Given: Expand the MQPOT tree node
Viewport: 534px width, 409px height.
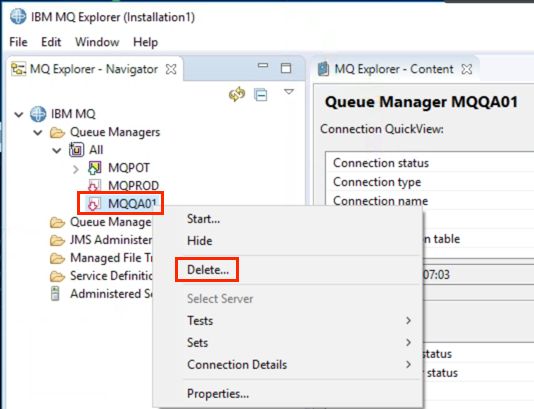Looking at the screenshot, I should [76, 169].
